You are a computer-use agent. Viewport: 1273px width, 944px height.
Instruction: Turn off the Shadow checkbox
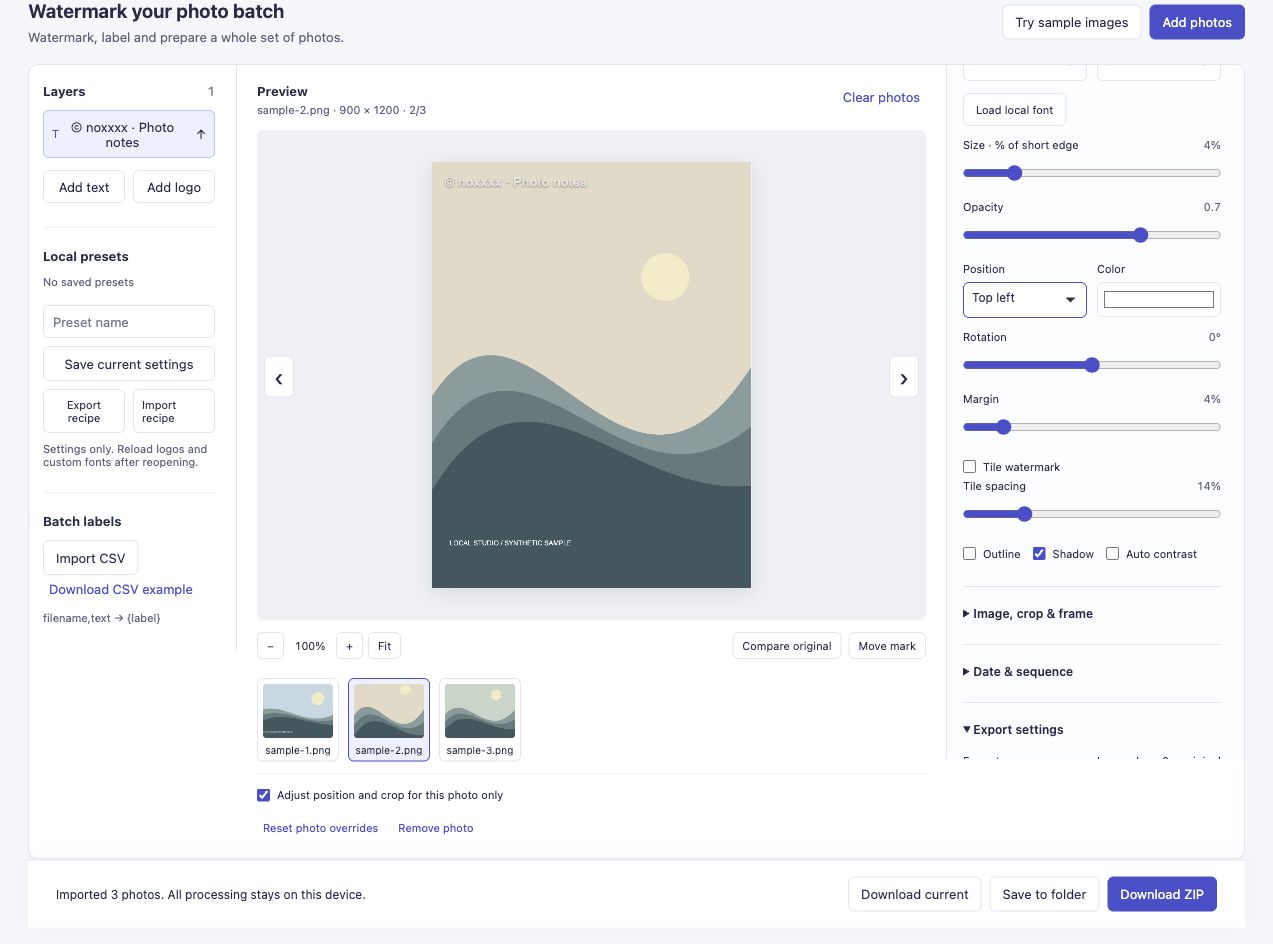(1039, 554)
